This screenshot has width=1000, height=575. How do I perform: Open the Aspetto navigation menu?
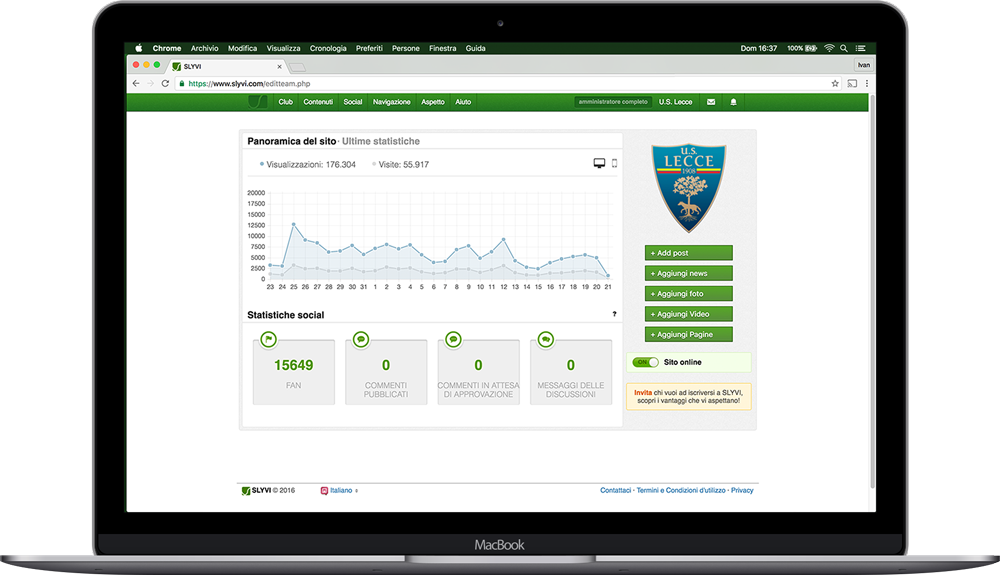[432, 102]
